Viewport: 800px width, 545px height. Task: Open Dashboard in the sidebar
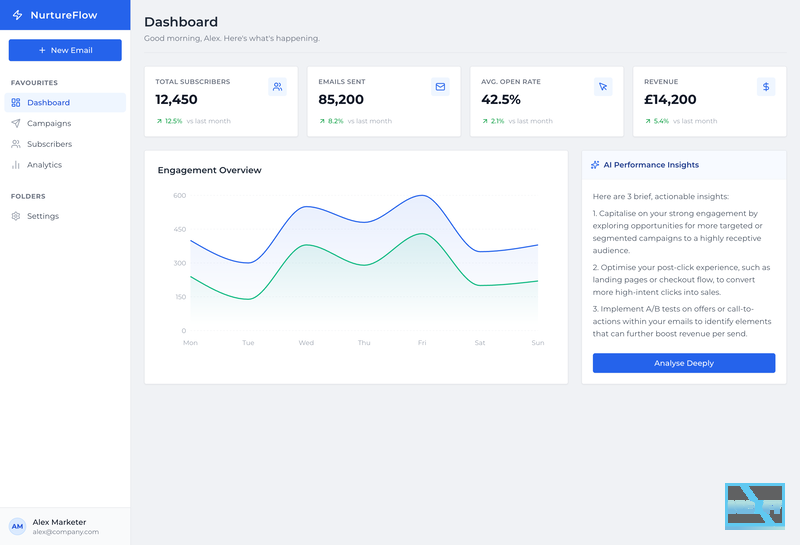coord(65,103)
